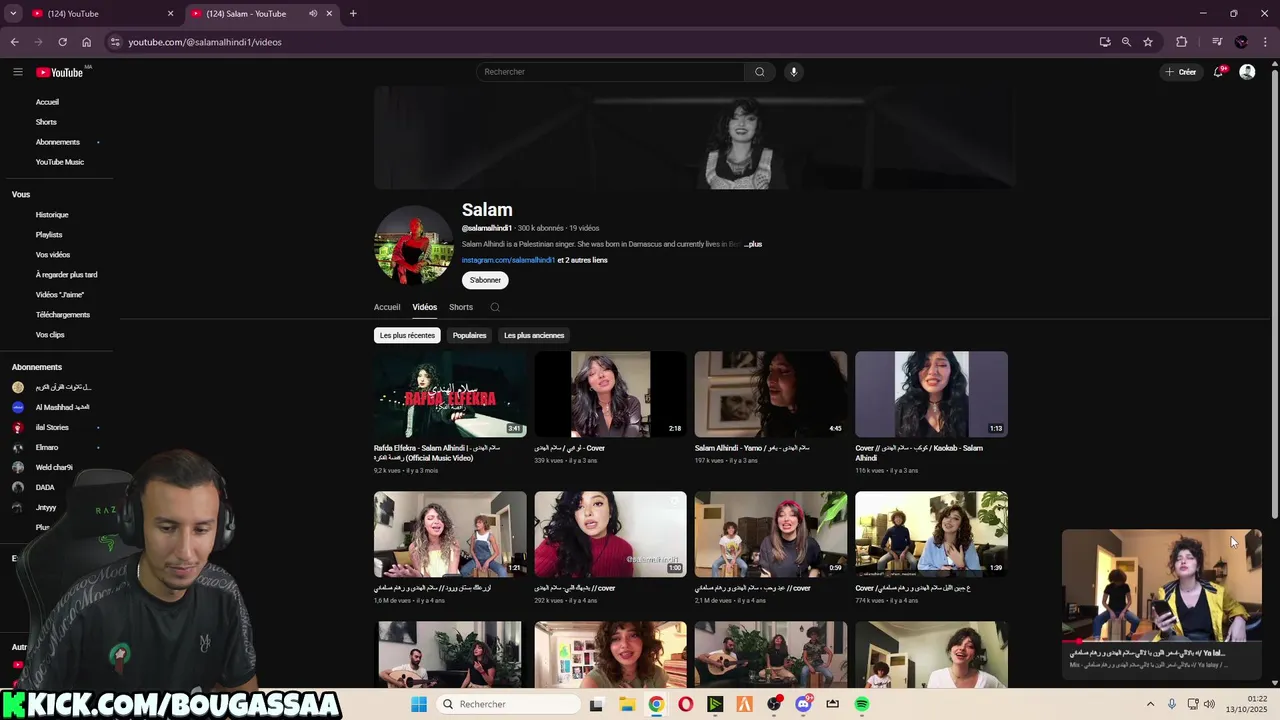Viewport: 1280px width, 720px height.
Task: Open site information icon in address bar
Action: [115, 42]
